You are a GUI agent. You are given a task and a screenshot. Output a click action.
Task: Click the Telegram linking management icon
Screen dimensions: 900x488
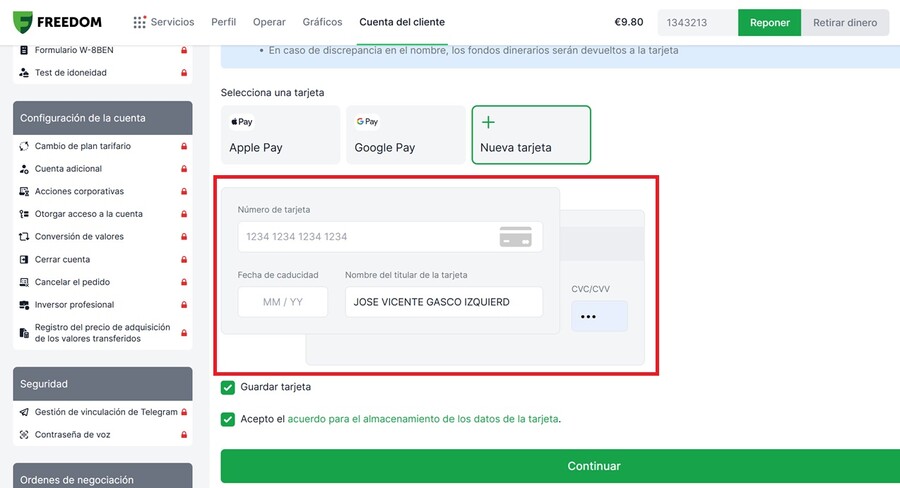24,412
